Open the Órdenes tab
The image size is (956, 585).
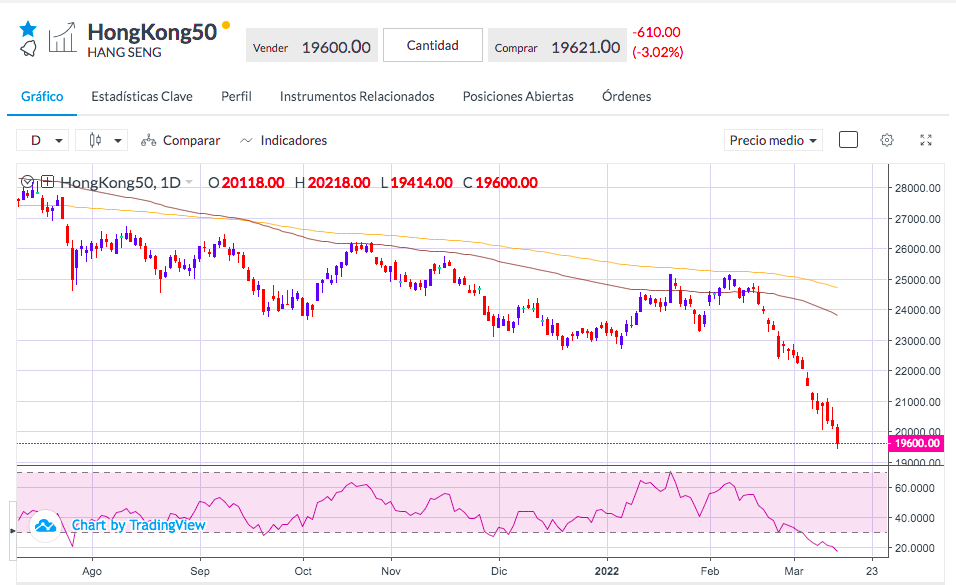[627, 96]
